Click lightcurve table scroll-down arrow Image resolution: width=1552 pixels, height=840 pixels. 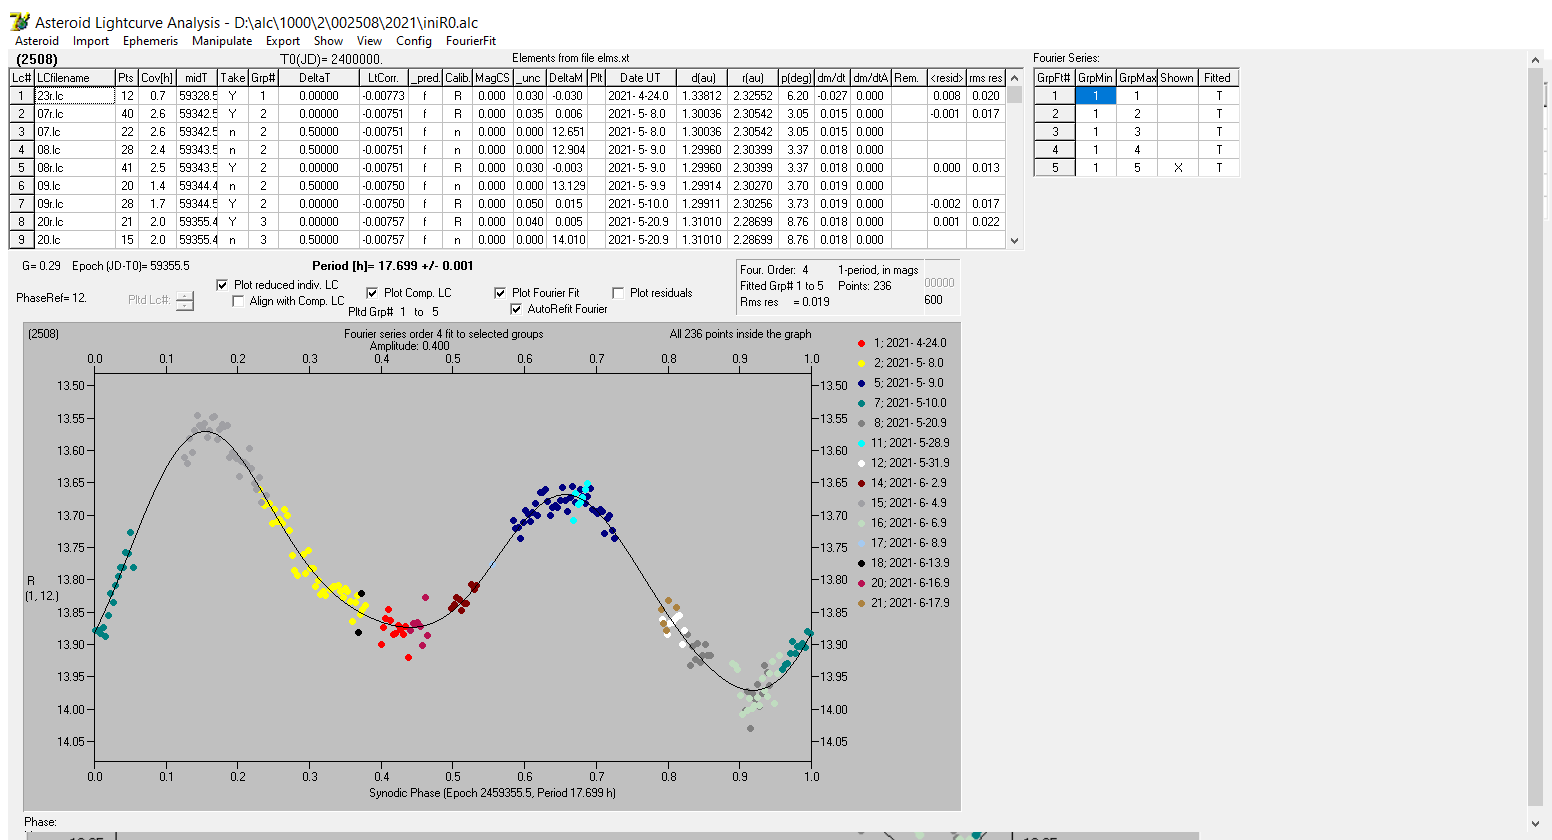click(x=1015, y=240)
